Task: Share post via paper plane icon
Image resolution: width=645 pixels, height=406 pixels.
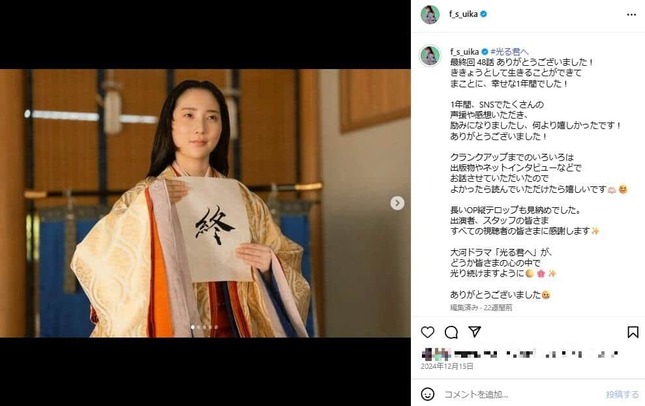Action: pos(475,332)
